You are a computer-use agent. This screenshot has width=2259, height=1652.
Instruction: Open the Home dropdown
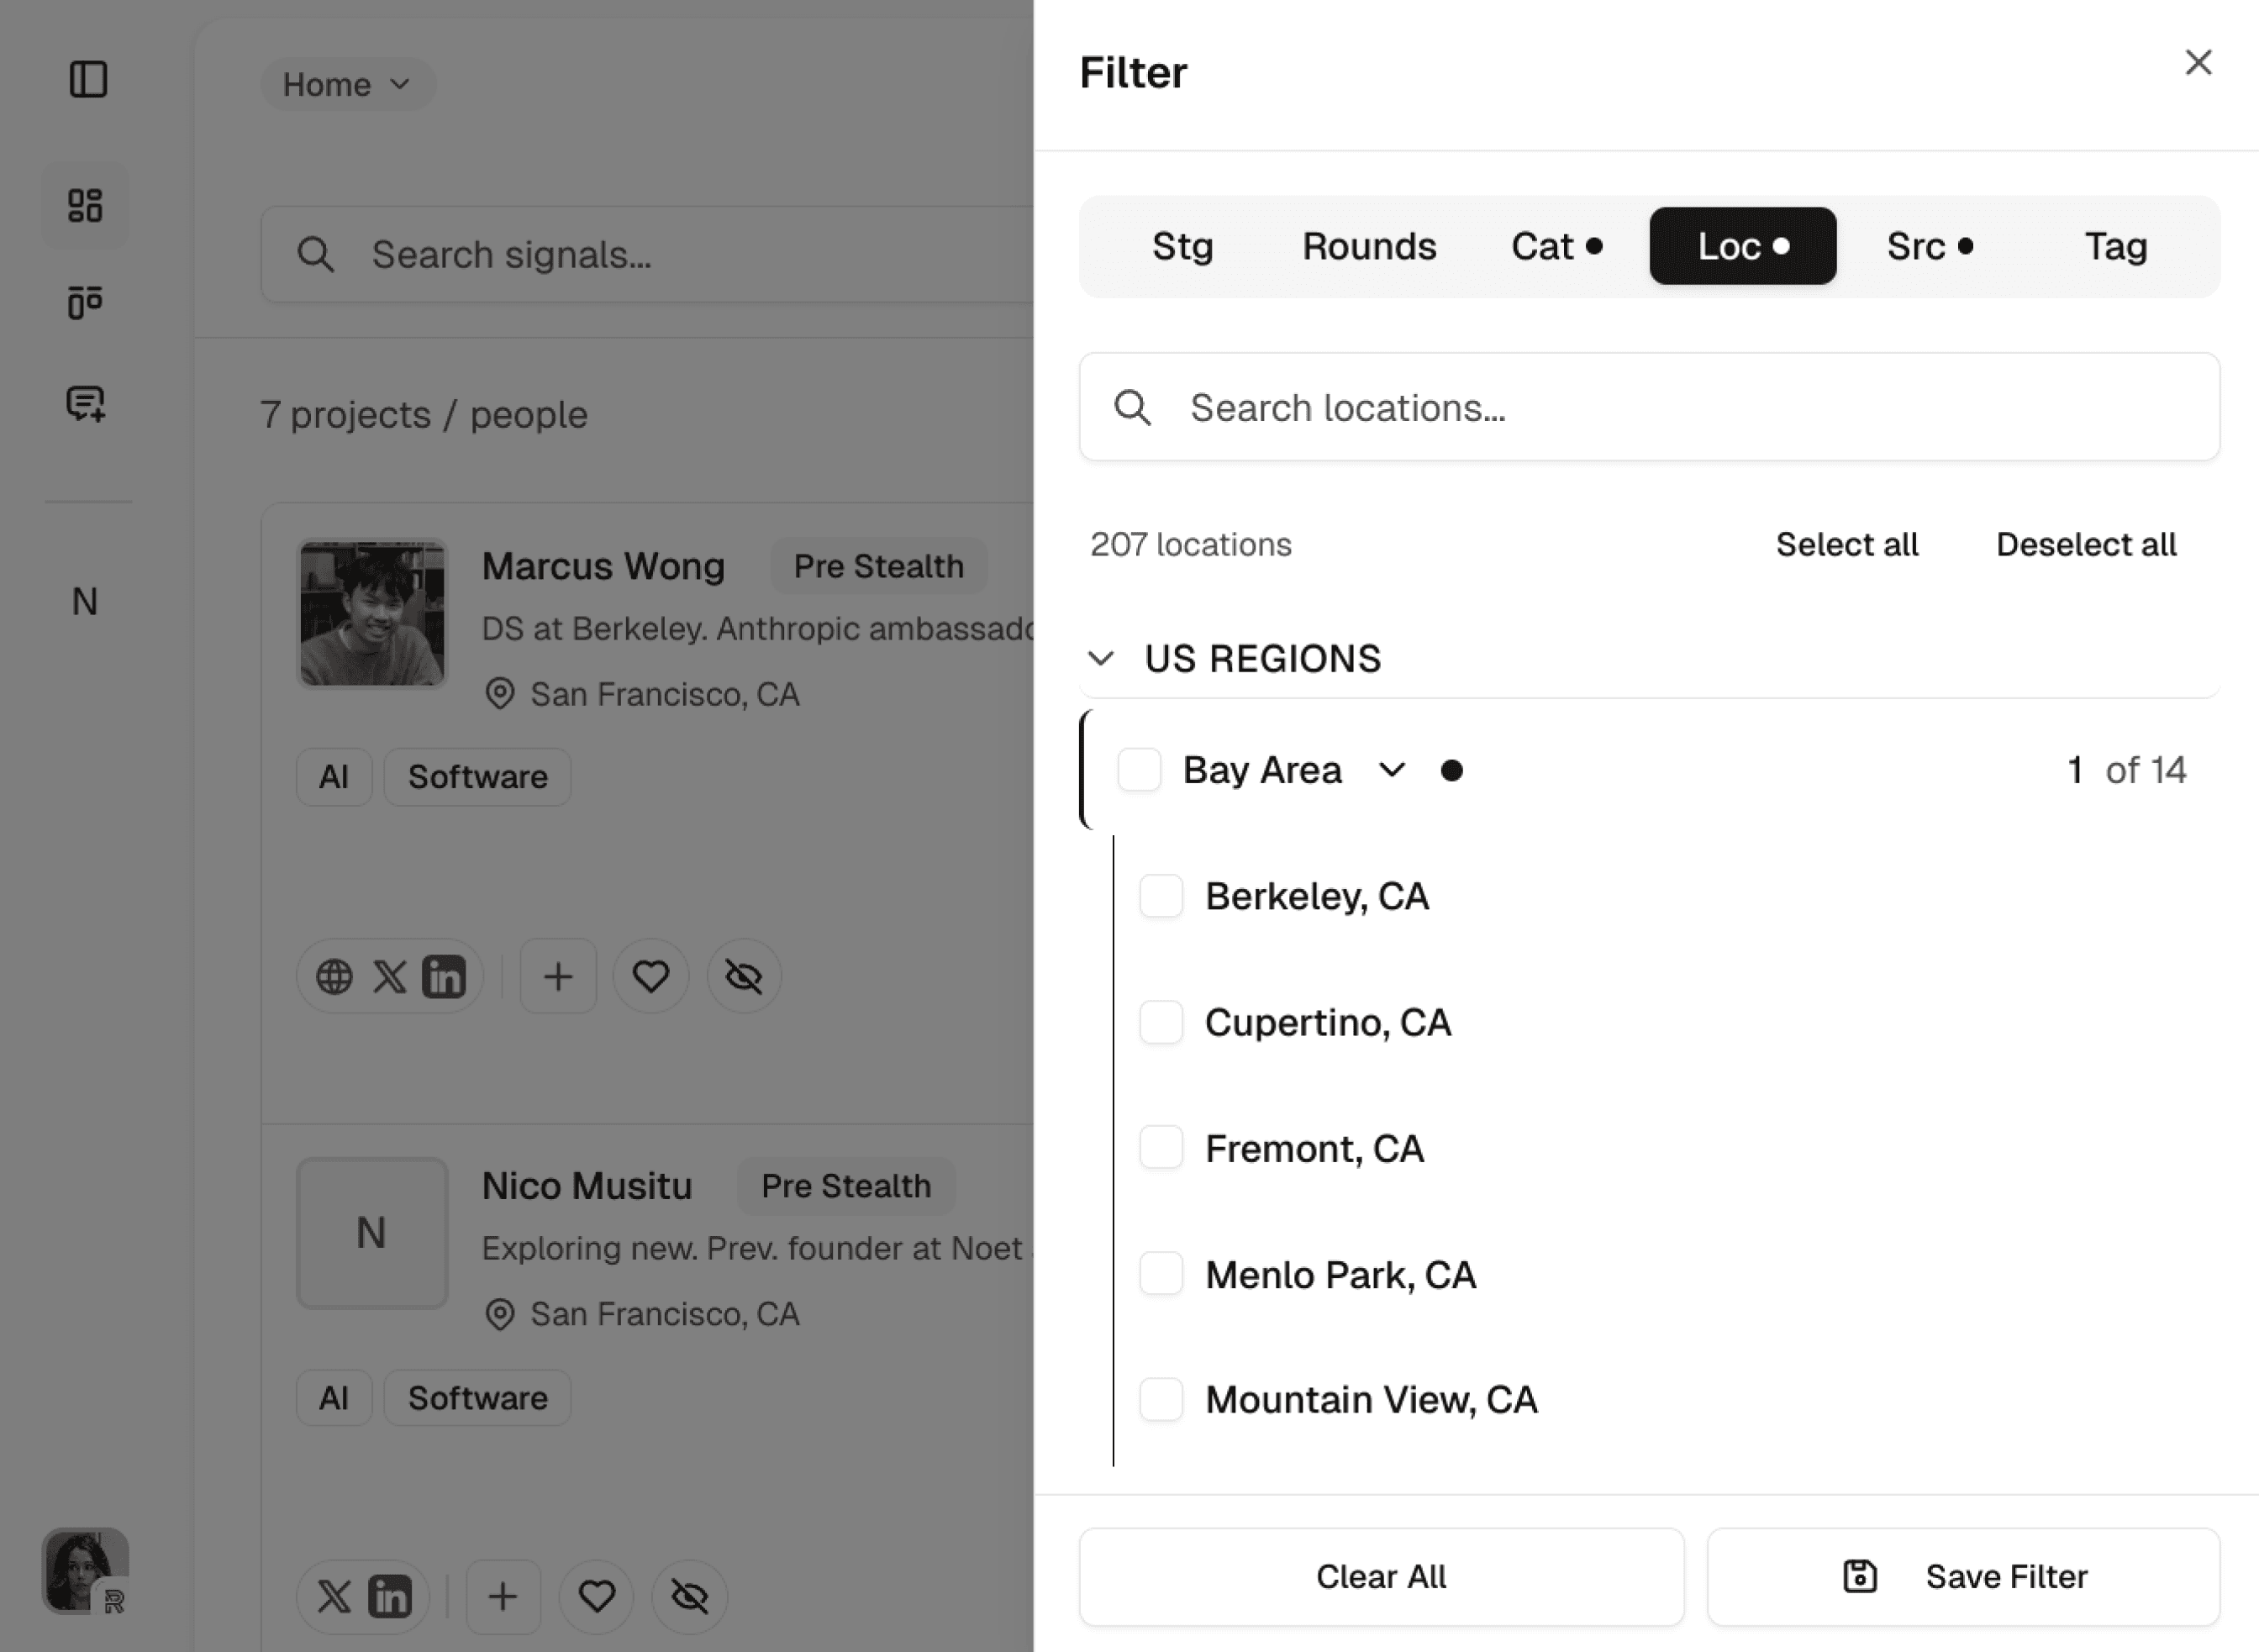[x=347, y=84]
